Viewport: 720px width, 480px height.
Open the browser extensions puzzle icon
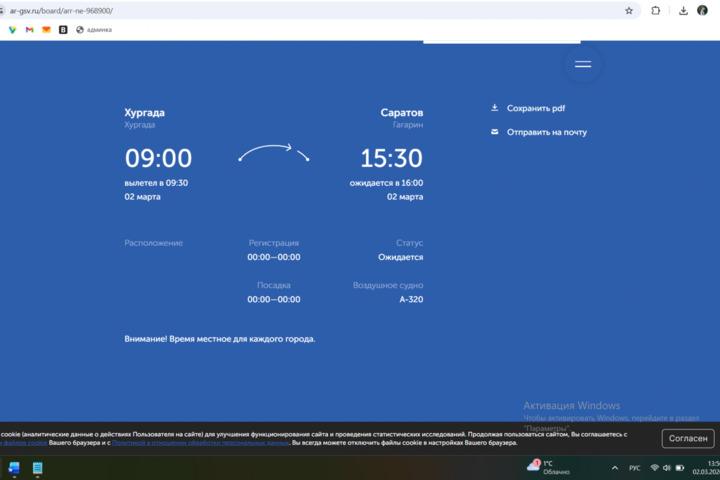(656, 11)
